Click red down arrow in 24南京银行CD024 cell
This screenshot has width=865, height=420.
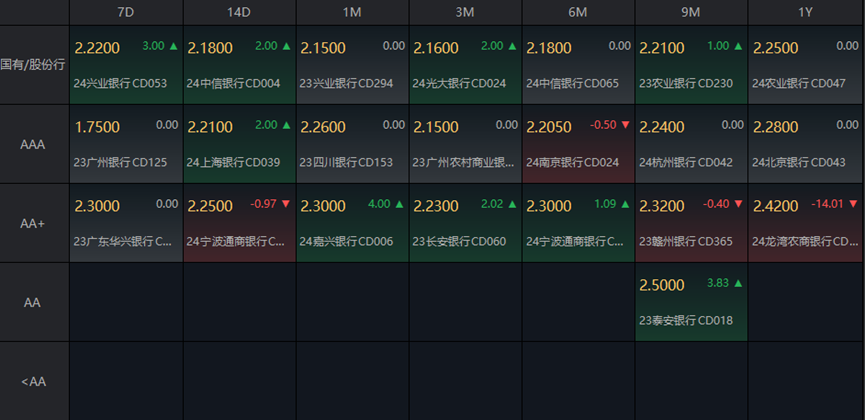[x=626, y=125]
